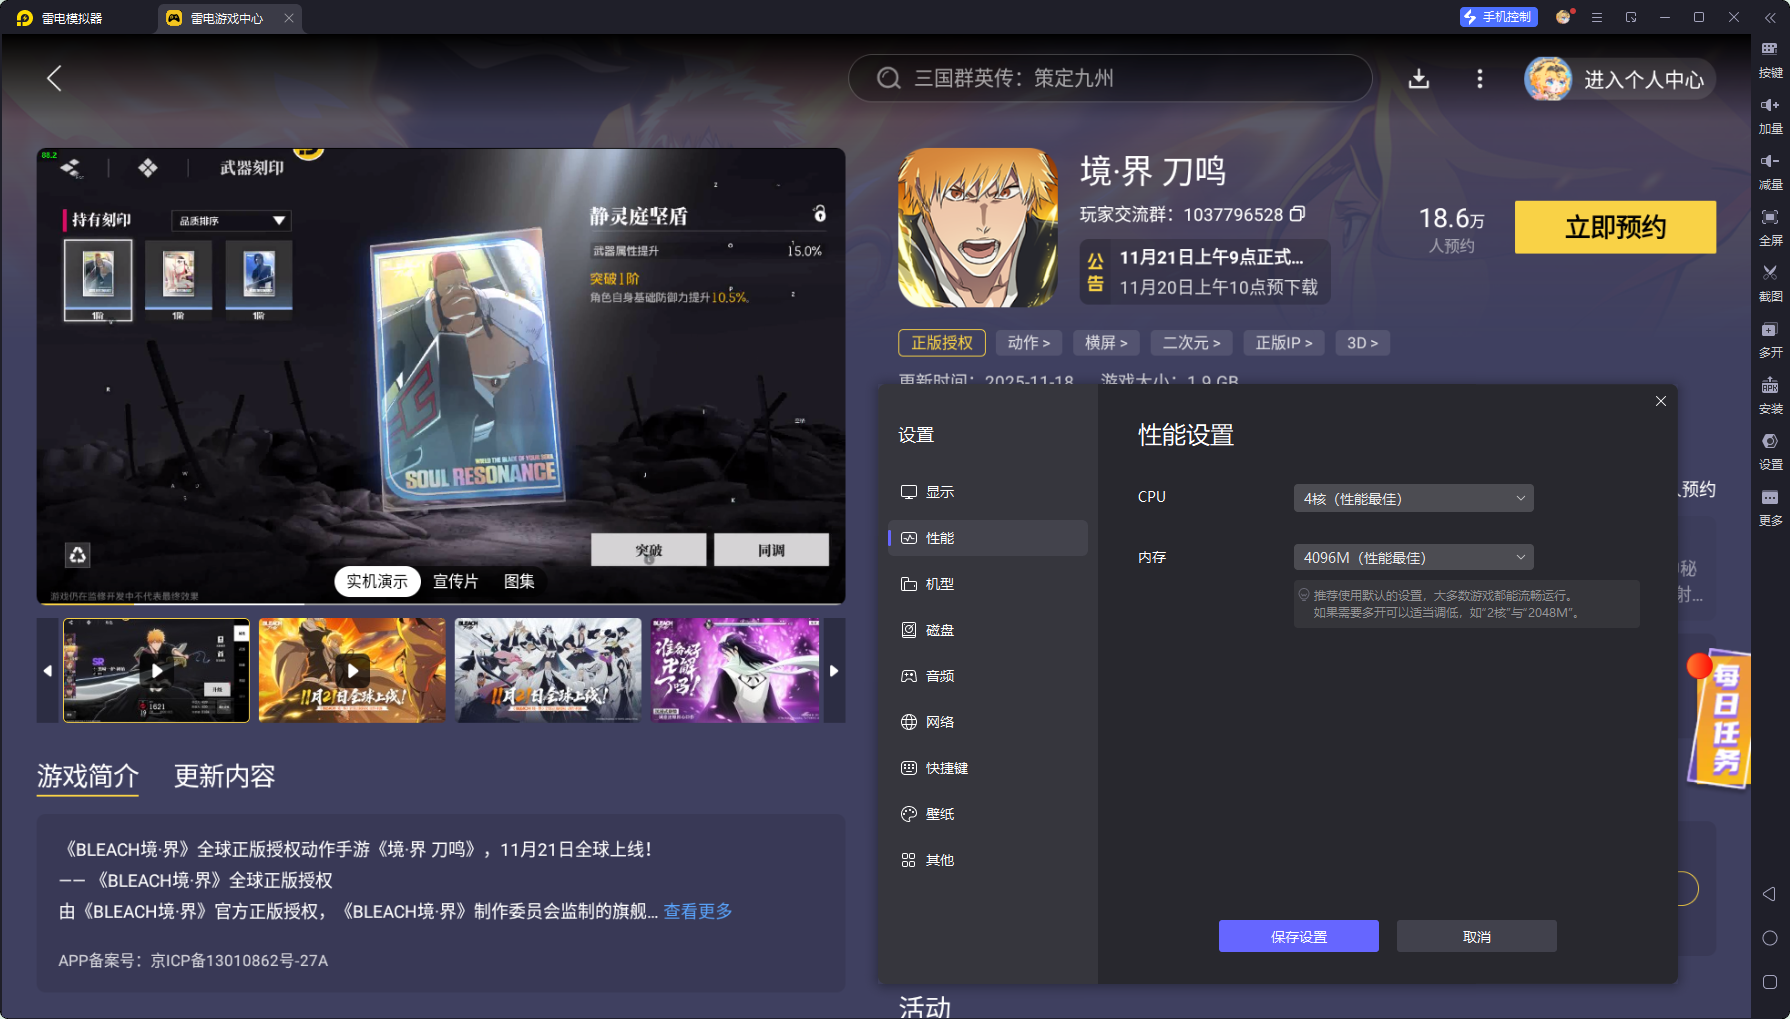Play the first gameplay video thumbnail

(x=156, y=670)
